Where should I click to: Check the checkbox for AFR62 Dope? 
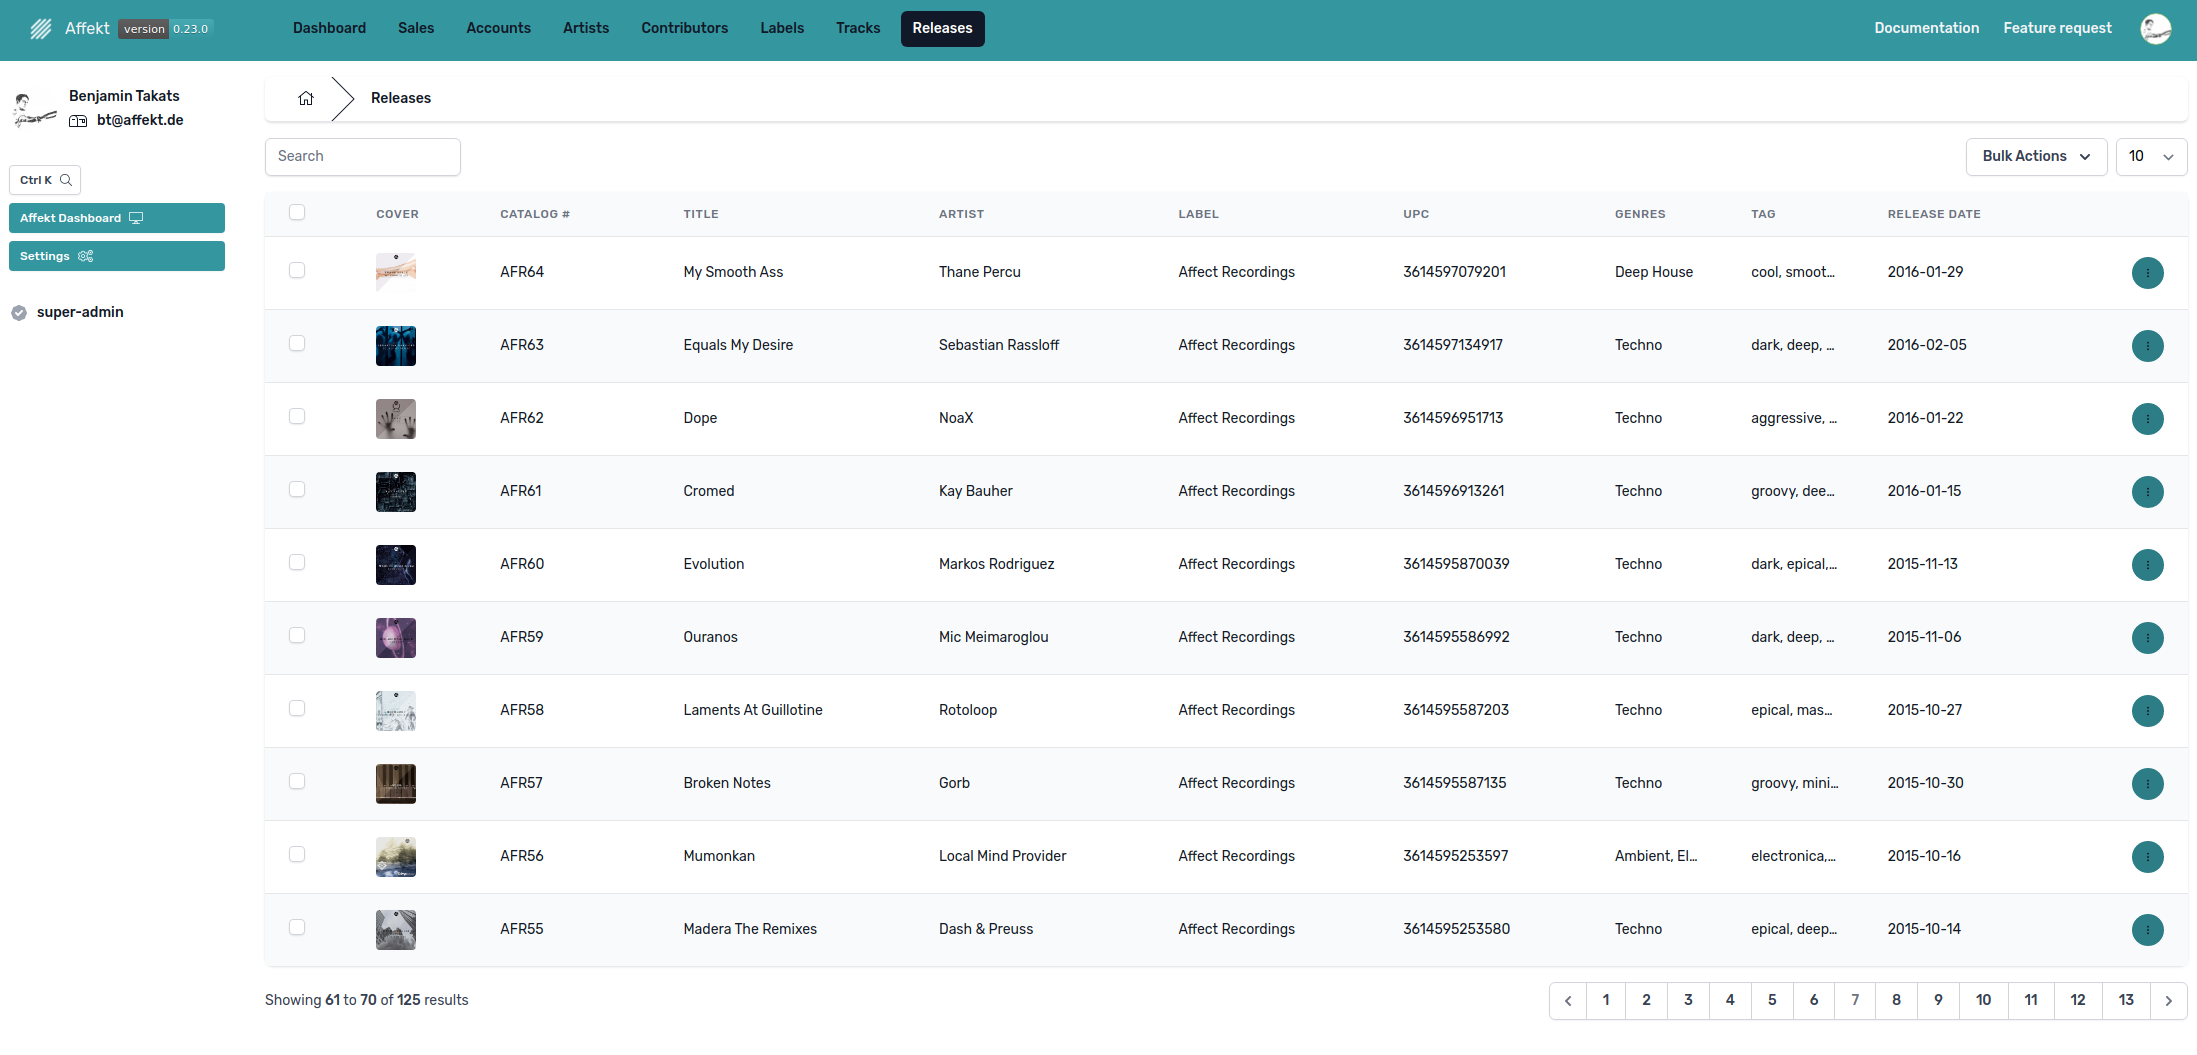tap(297, 417)
